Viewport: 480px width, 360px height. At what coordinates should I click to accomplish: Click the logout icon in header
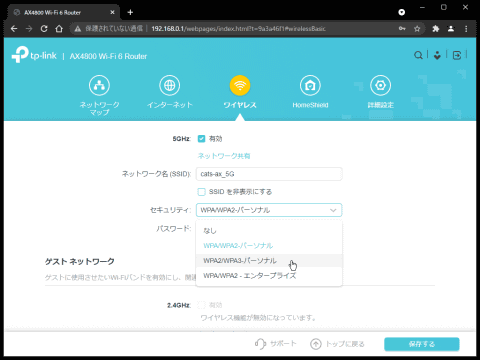pos(457,55)
